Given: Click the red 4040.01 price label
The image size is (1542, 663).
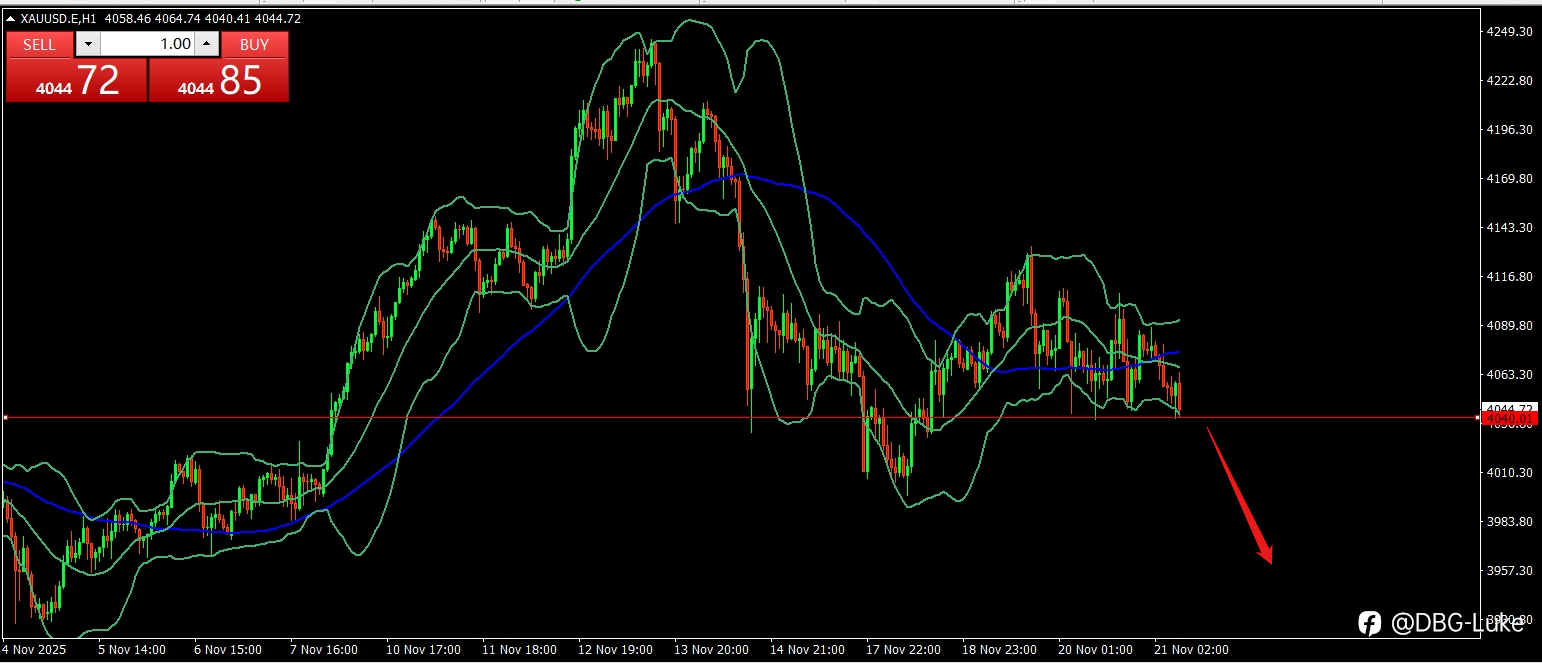Looking at the screenshot, I should point(1510,419).
